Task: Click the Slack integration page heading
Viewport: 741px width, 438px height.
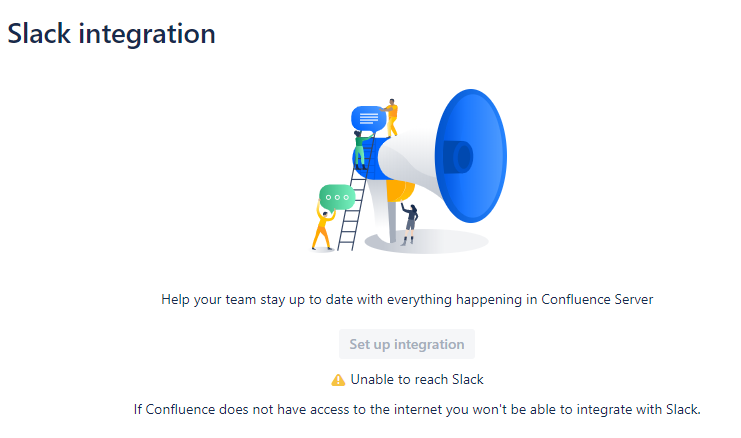Action: coord(112,34)
